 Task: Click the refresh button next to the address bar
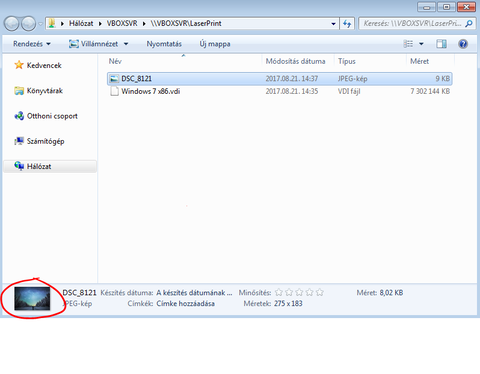click(347, 24)
